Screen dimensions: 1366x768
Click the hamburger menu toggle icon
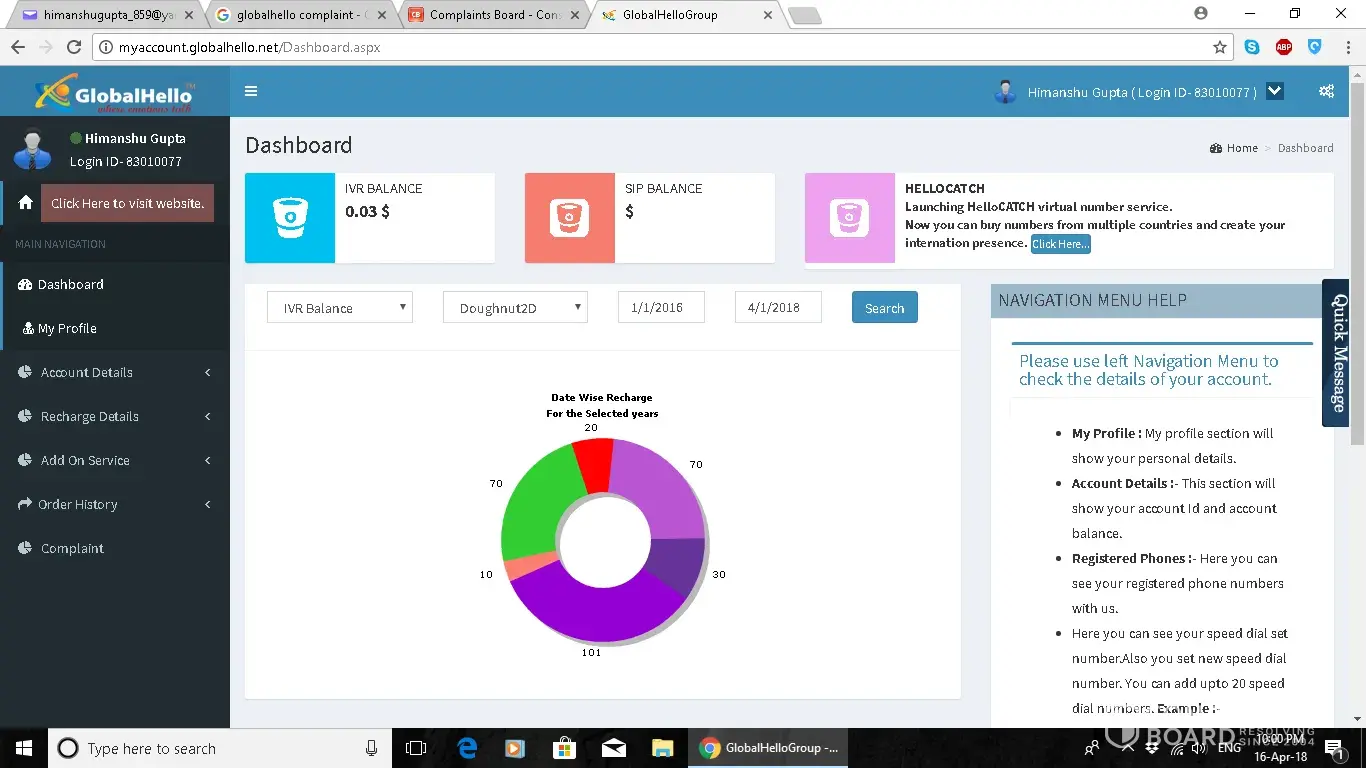click(251, 91)
